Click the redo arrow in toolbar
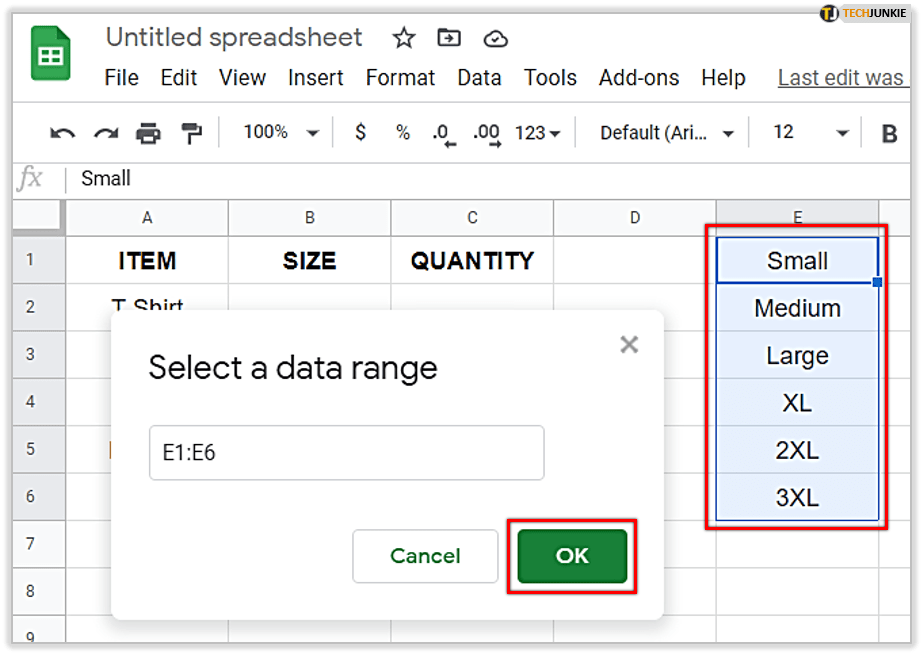923x655 pixels. pos(105,133)
